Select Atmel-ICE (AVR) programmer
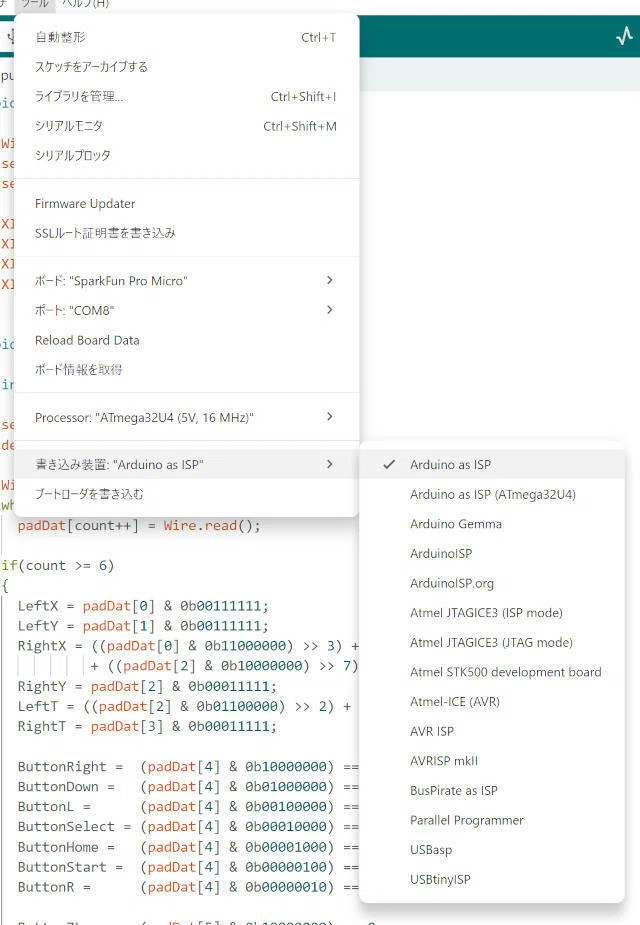The image size is (640, 925). (x=492, y=701)
